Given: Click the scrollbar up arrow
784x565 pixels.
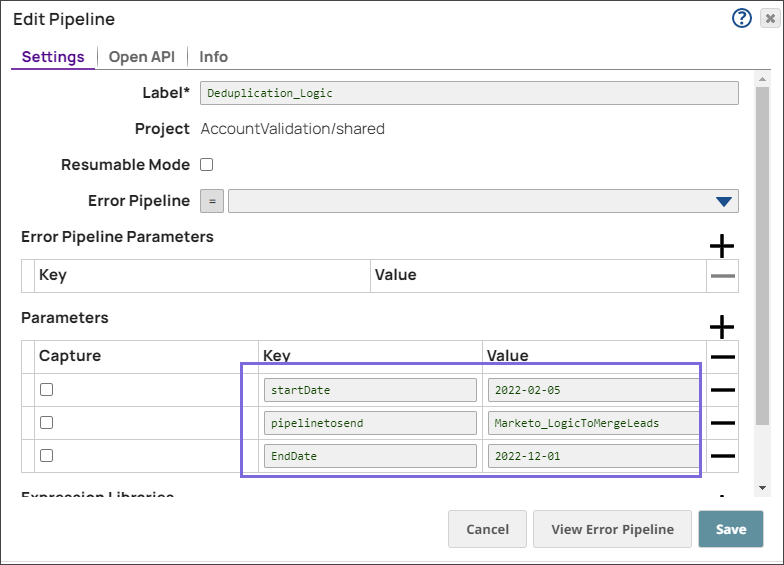Looking at the screenshot, I should point(762,79).
